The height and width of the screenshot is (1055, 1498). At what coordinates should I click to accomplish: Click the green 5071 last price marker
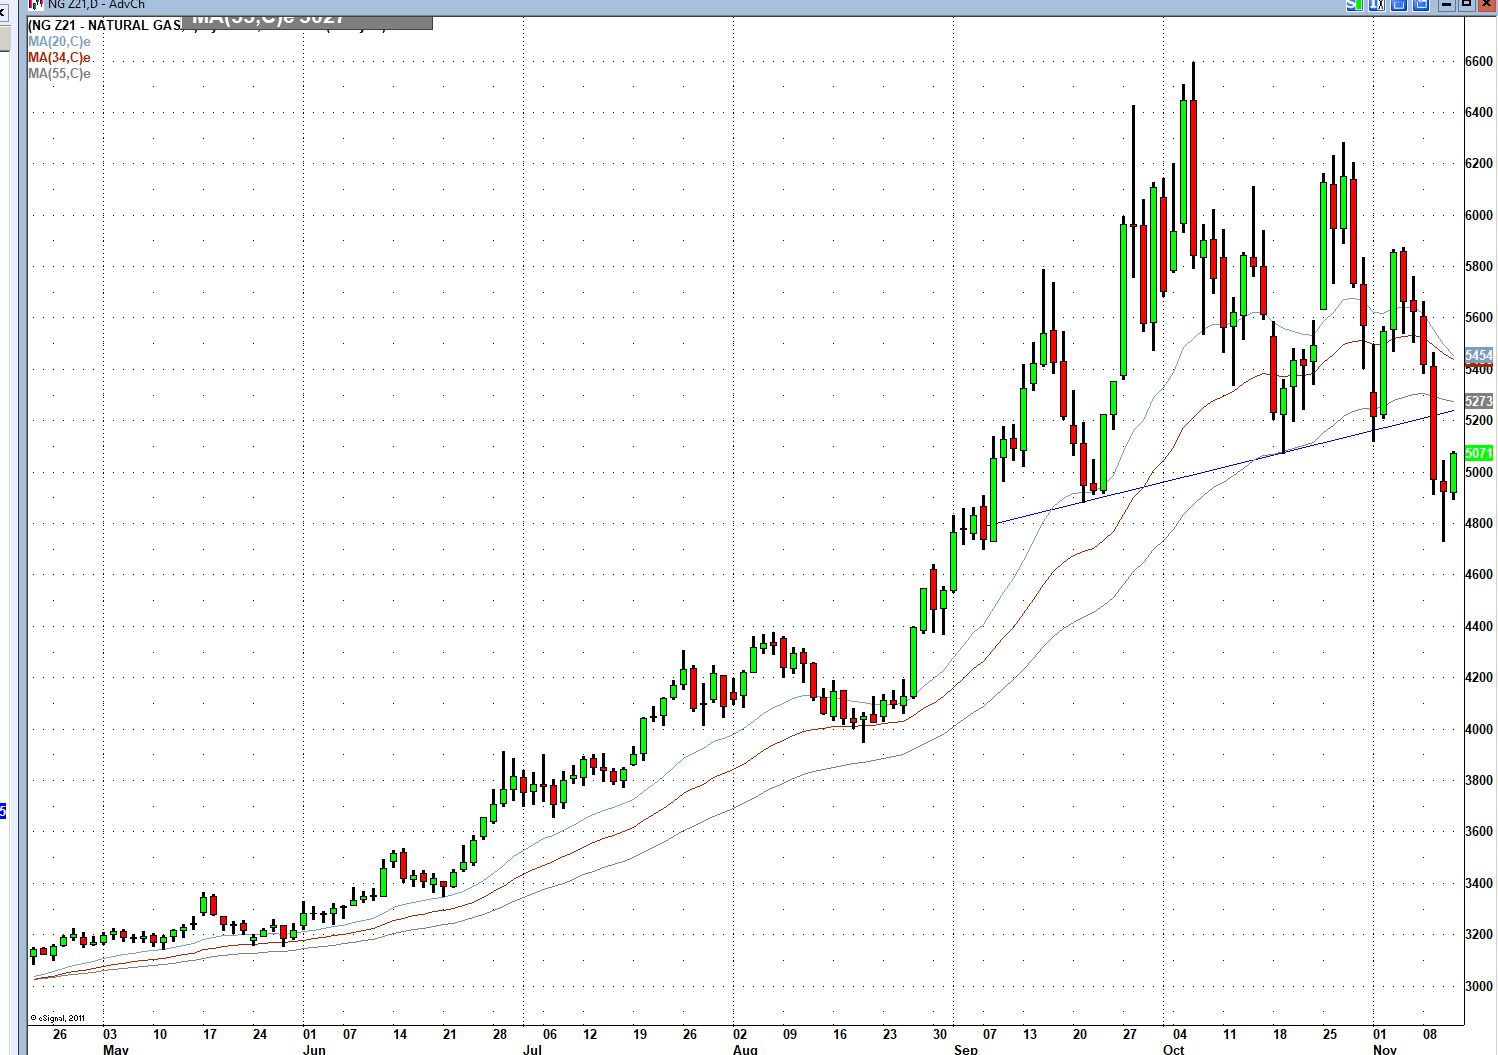point(1478,453)
